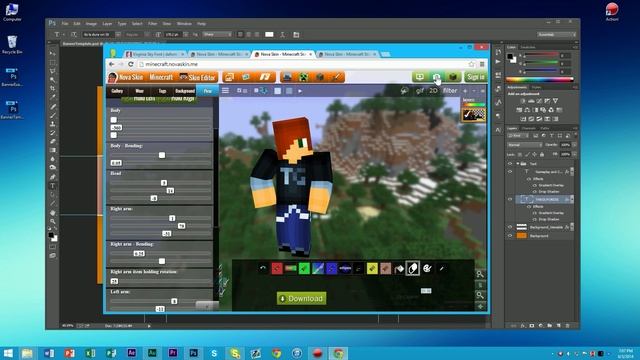Image resolution: width=640 pixels, height=360 pixels.
Task: Select the Eraser tool in Photoshop toolbar
Action: 53,141
